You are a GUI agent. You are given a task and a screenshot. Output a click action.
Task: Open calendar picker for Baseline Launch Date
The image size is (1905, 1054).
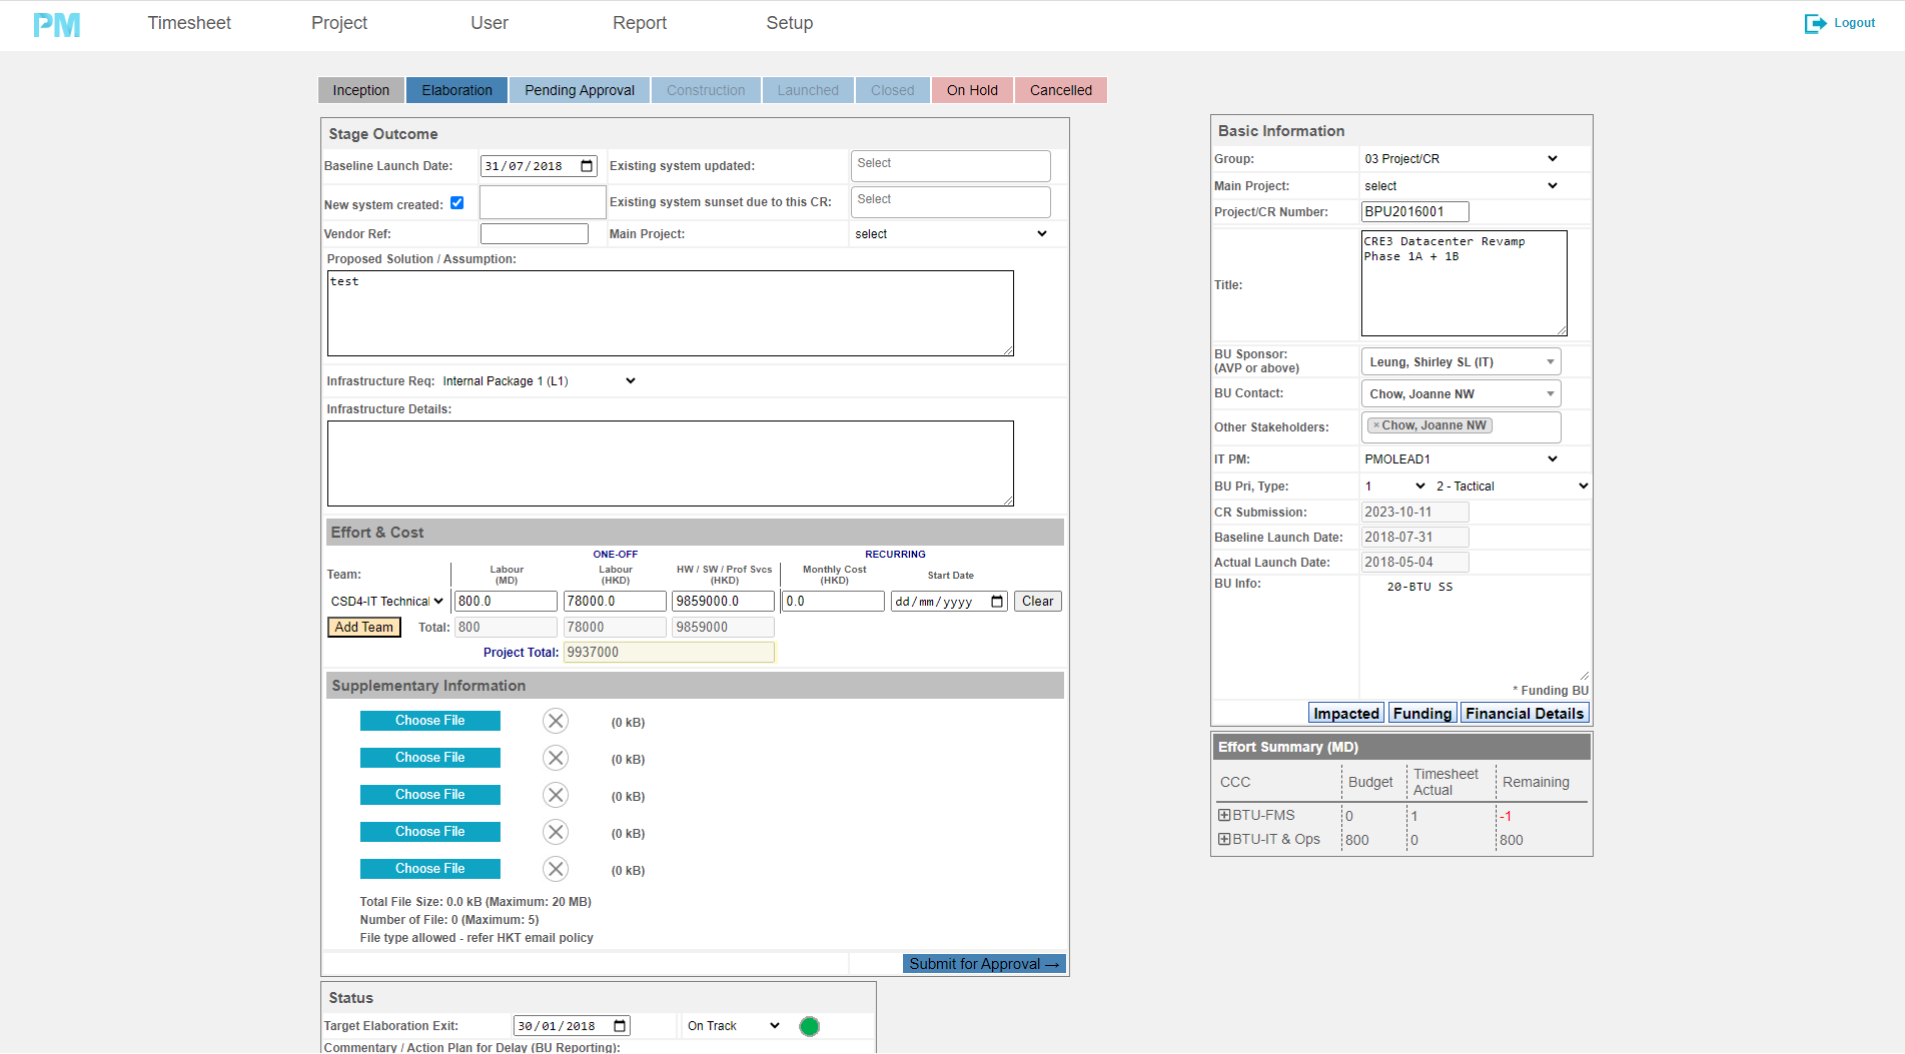coord(587,166)
